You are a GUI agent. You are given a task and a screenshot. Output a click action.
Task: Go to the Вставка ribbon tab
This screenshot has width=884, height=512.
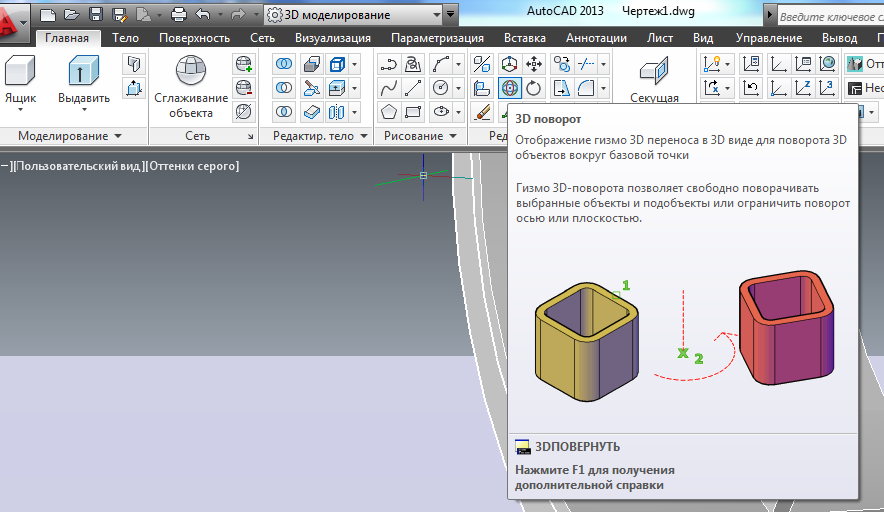pyautogui.click(x=525, y=38)
